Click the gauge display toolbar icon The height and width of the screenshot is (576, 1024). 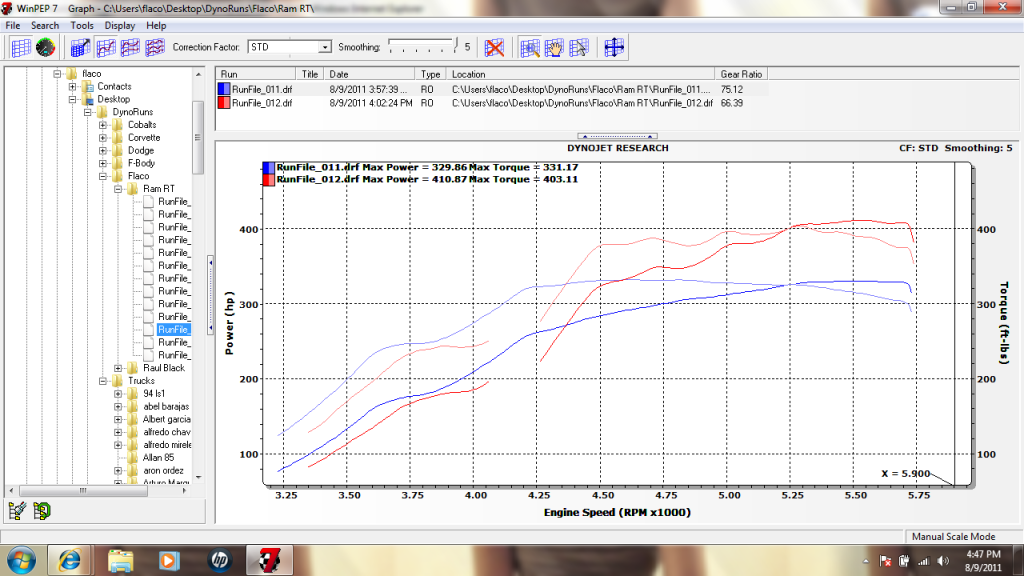tap(45, 47)
